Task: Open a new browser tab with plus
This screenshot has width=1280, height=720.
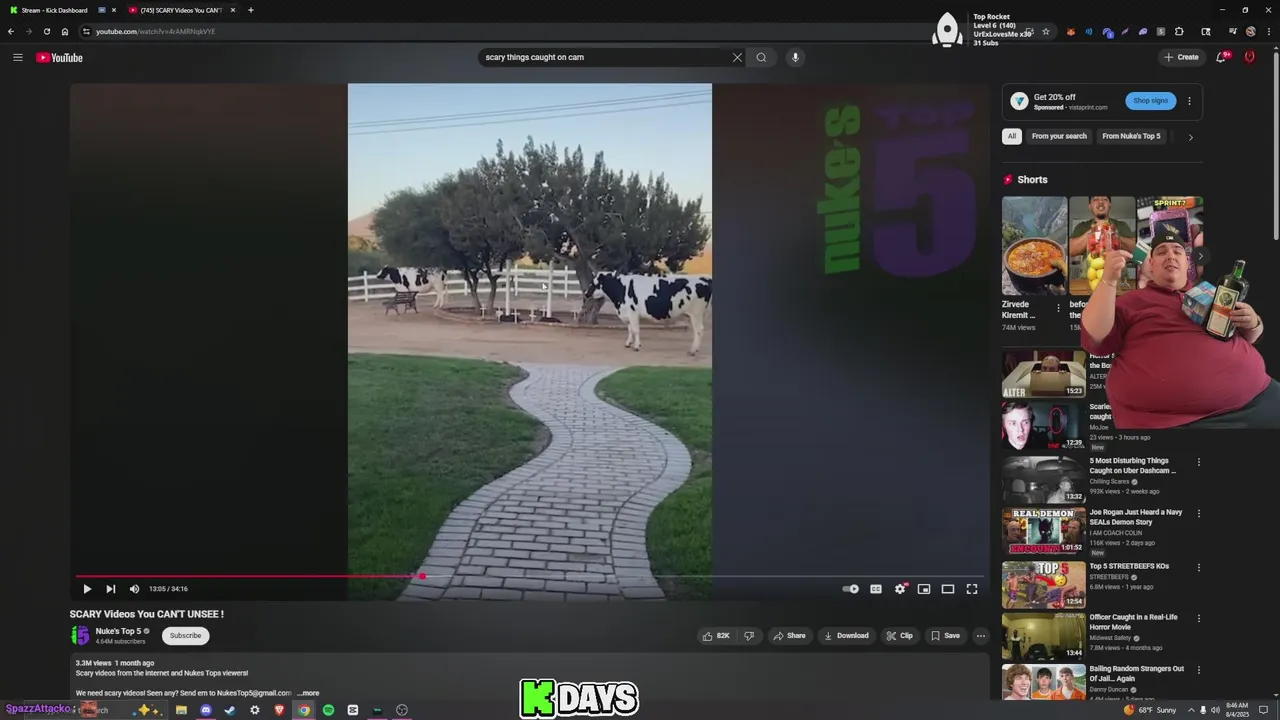Action: pyautogui.click(x=250, y=10)
